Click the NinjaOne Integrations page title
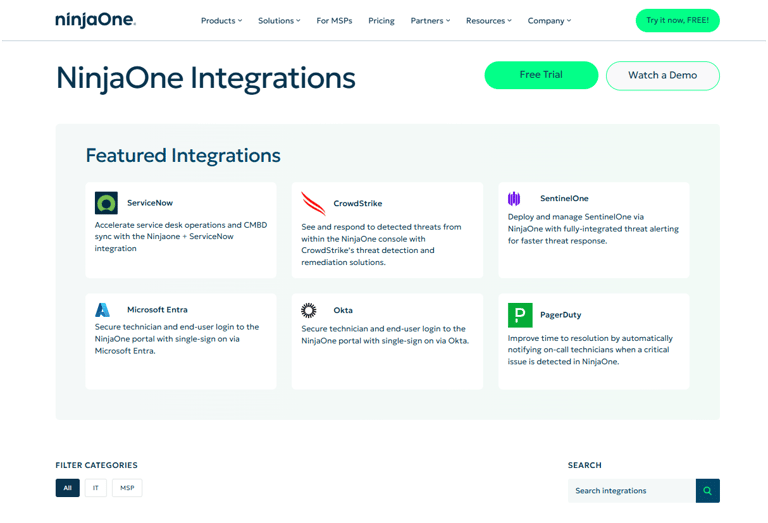 [206, 78]
